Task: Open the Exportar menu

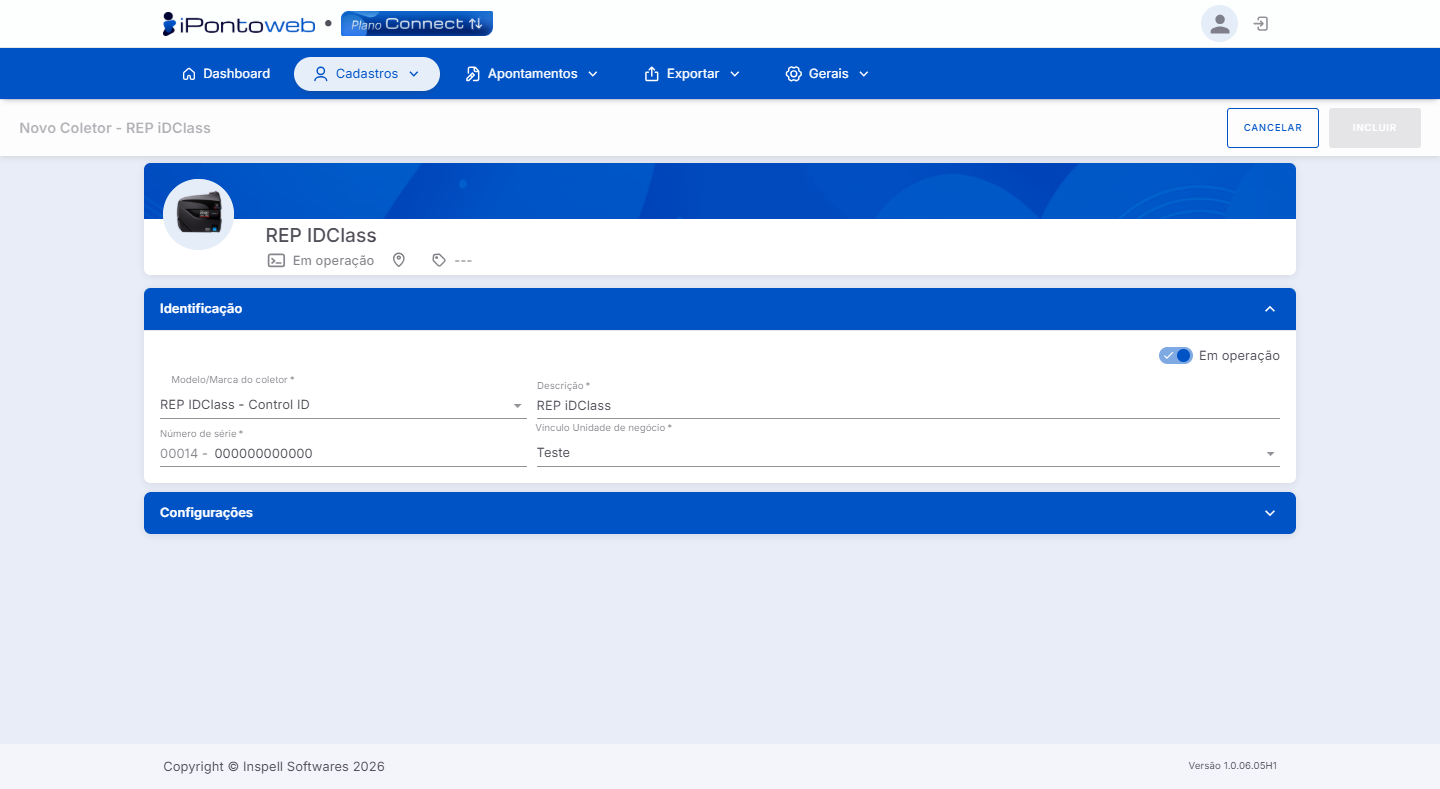Action: pyautogui.click(x=692, y=74)
